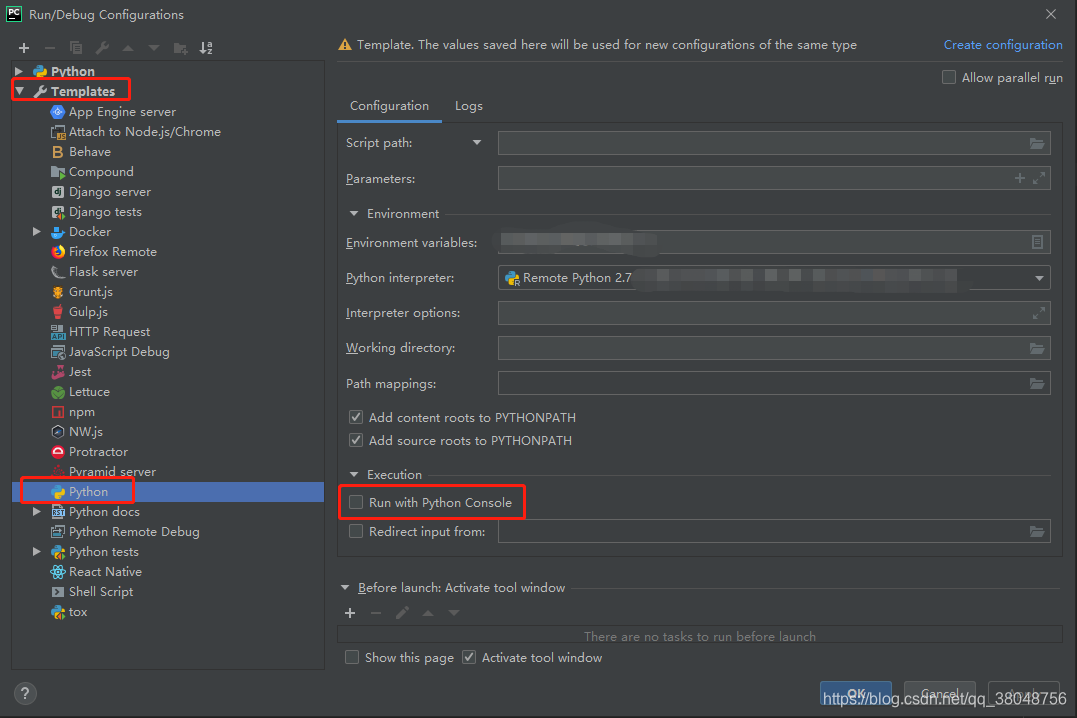
Task: Click the sort configurations alphabetically icon
Action: 206,48
